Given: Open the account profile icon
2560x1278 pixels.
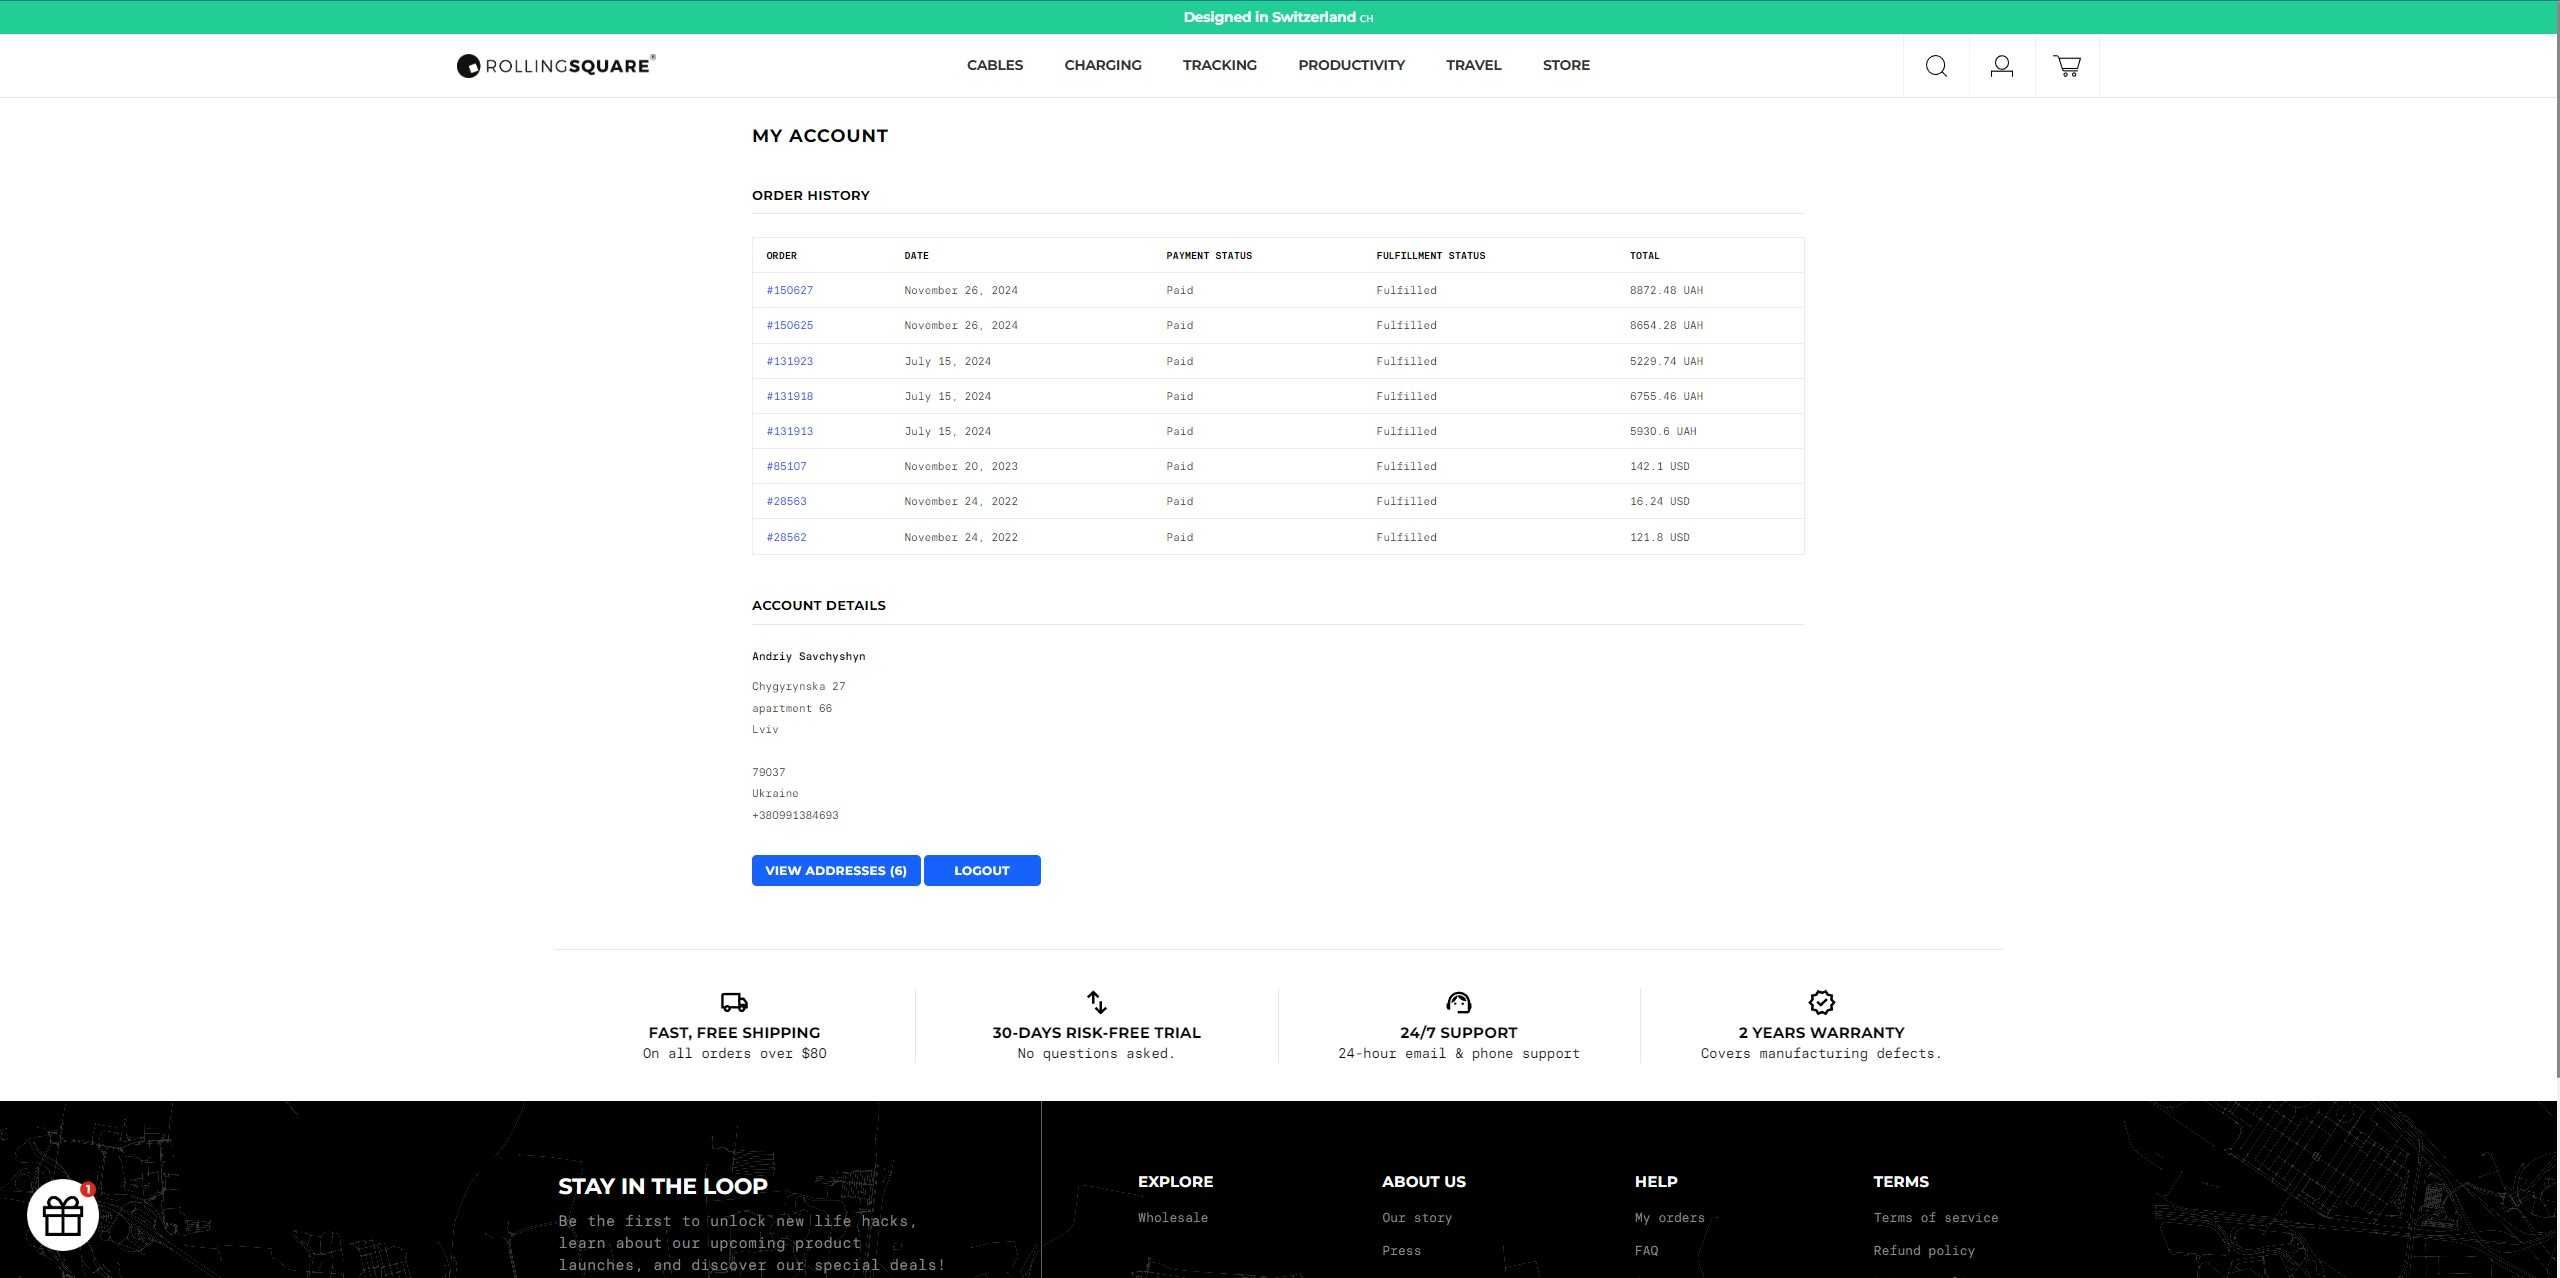Looking at the screenshot, I should 2001,66.
